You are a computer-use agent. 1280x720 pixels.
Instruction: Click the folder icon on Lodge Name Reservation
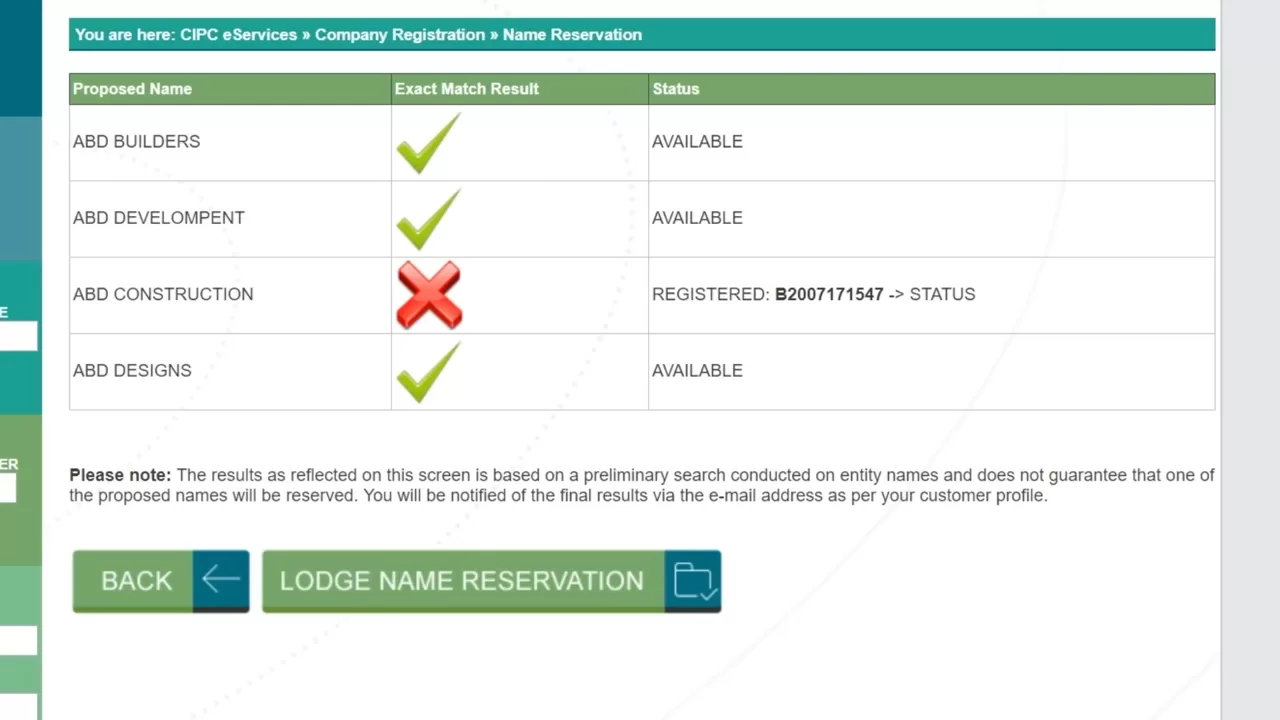click(693, 580)
